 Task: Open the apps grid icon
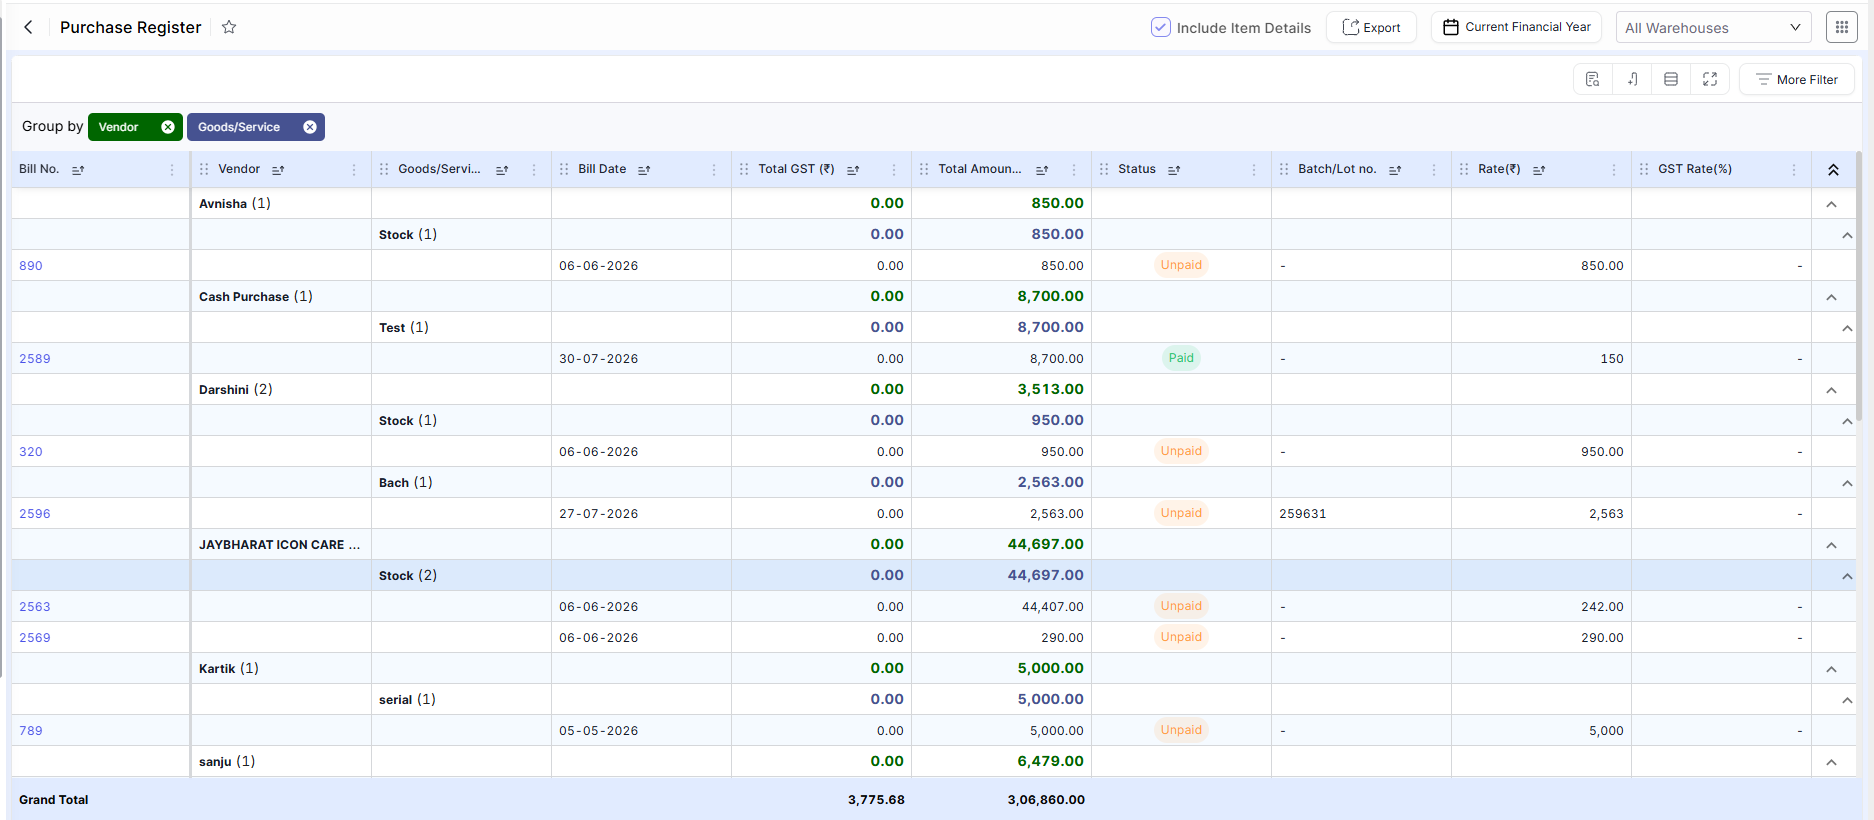coord(1841,27)
